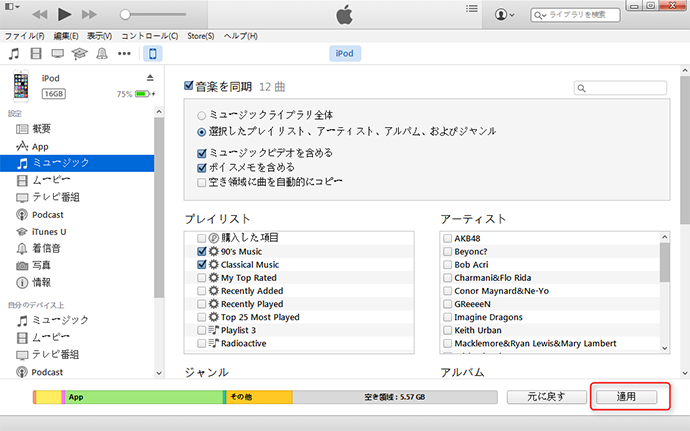Open the mini player menu icon at top-left

pyautogui.click(x=12, y=7)
